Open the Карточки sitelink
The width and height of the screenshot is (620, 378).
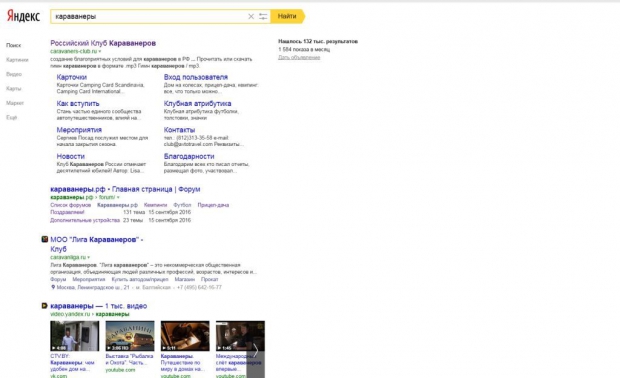point(72,77)
